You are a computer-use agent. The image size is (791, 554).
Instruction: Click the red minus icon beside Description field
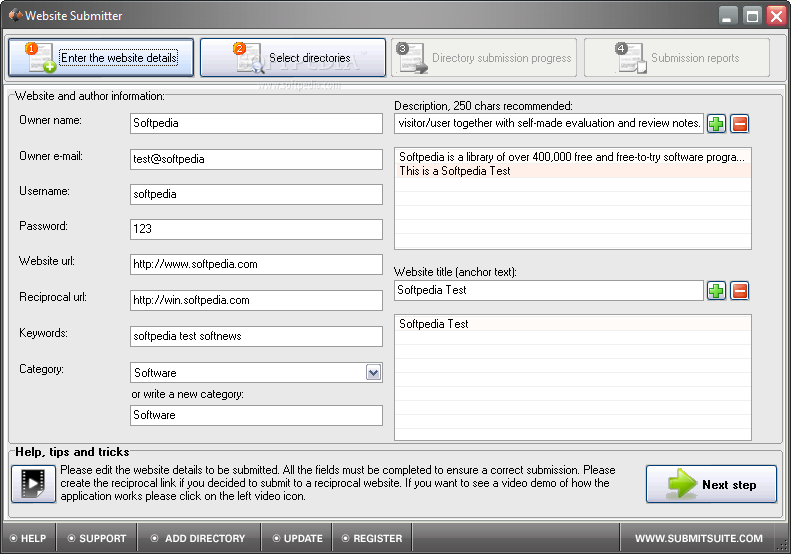(x=740, y=124)
